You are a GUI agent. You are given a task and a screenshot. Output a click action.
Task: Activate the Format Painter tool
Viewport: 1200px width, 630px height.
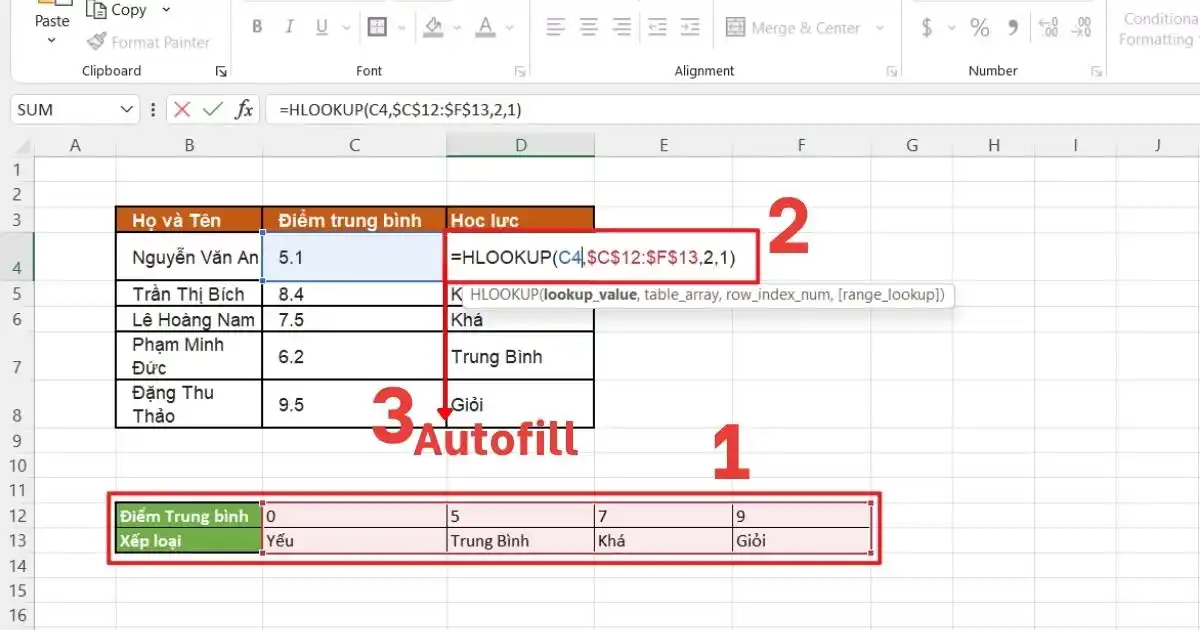(x=148, y=42)
